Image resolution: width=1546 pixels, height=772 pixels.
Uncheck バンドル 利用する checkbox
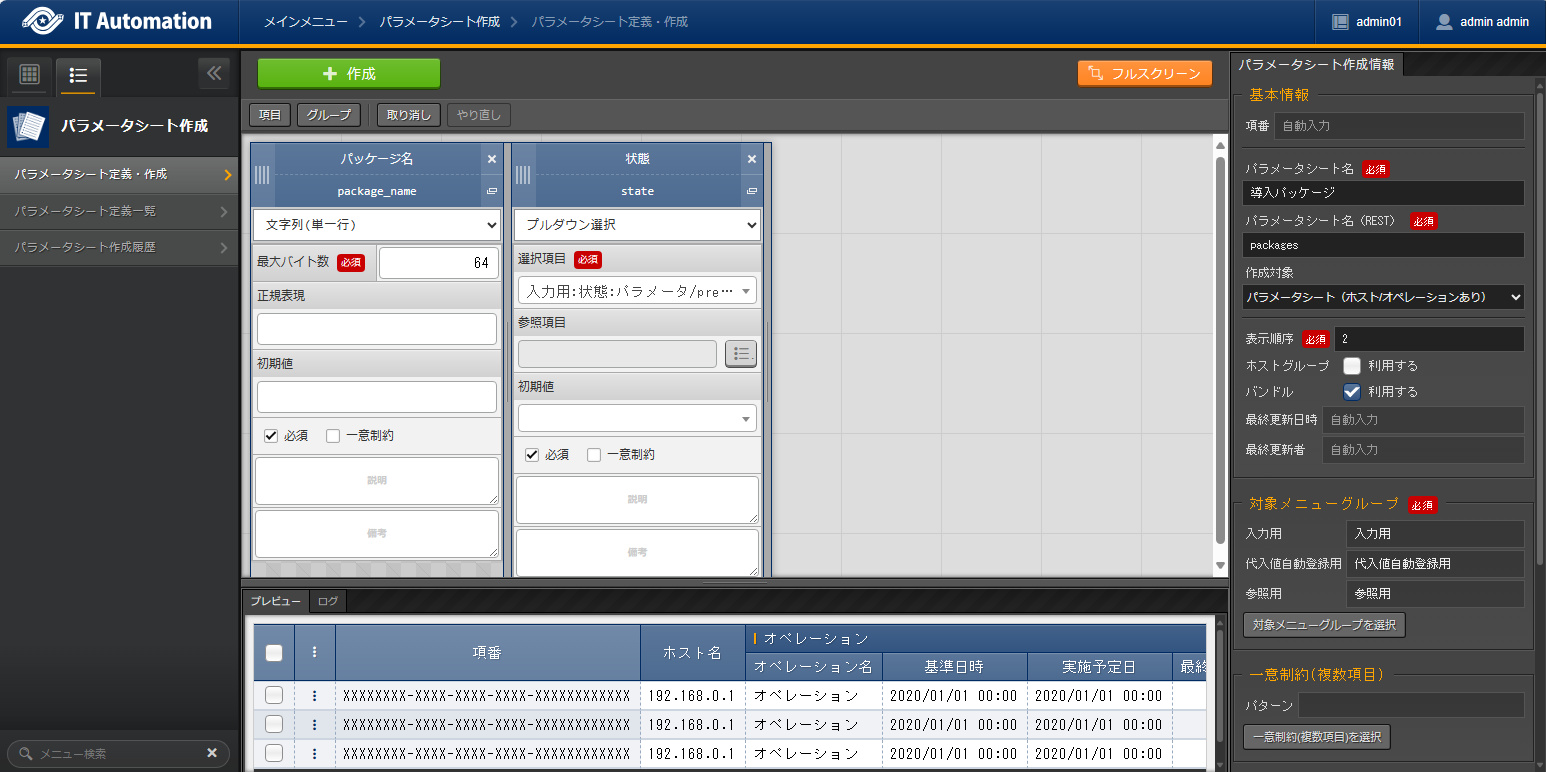pos(1352,392)
